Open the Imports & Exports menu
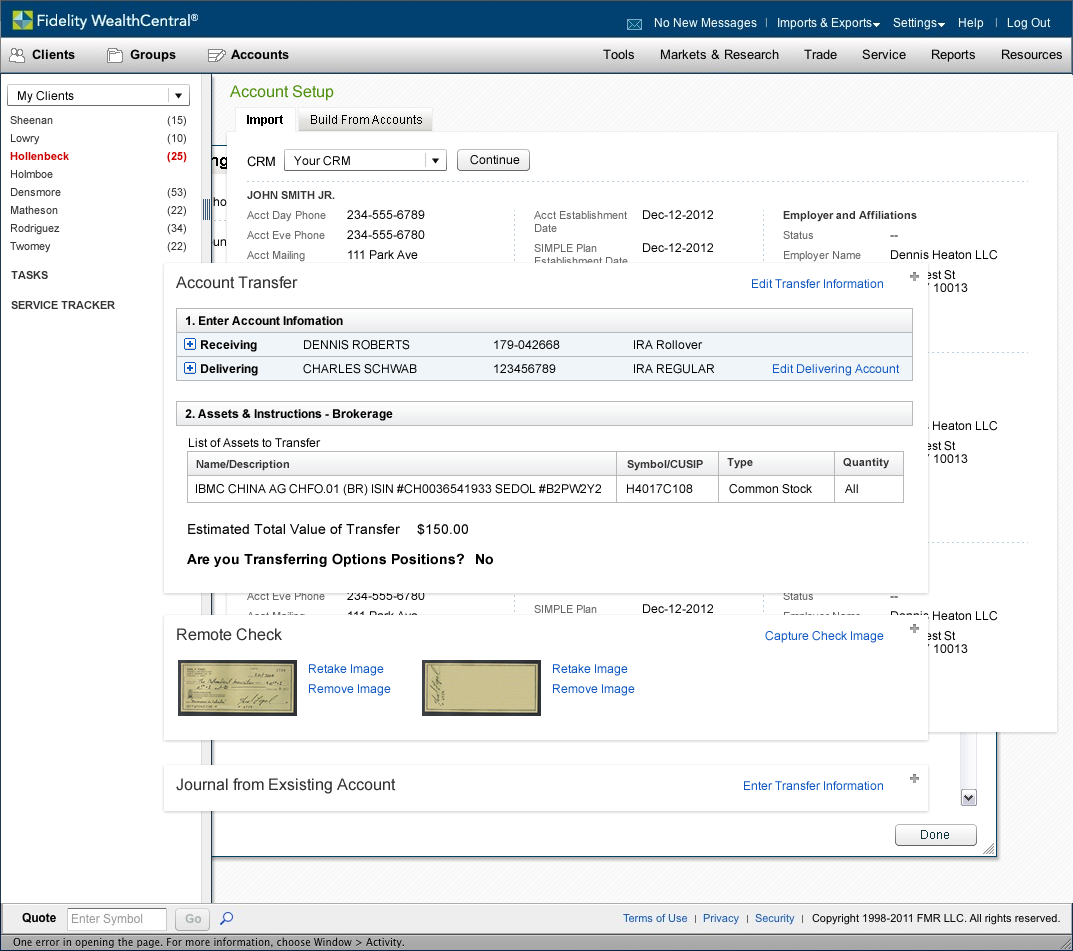 tap(828, 23)
